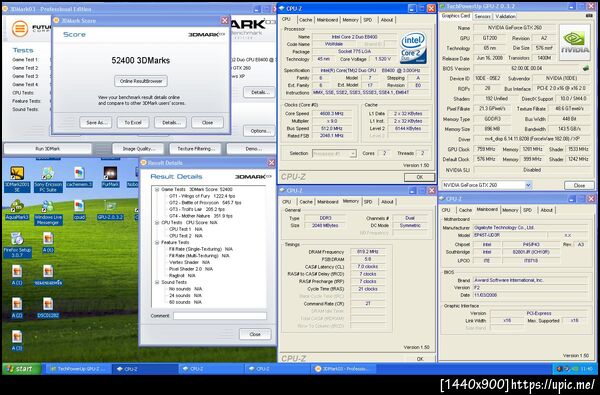This screenshot has width=600, height=395.
Task: Click the DRAM Frequency value in CPU-Z
Action: click(368, 252)
